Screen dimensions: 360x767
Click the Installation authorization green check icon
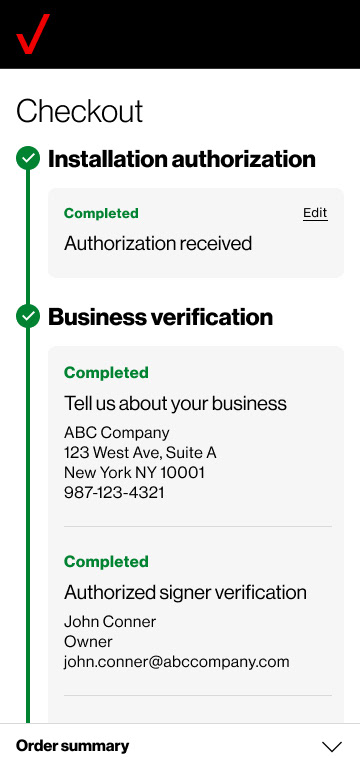(28, 158)
